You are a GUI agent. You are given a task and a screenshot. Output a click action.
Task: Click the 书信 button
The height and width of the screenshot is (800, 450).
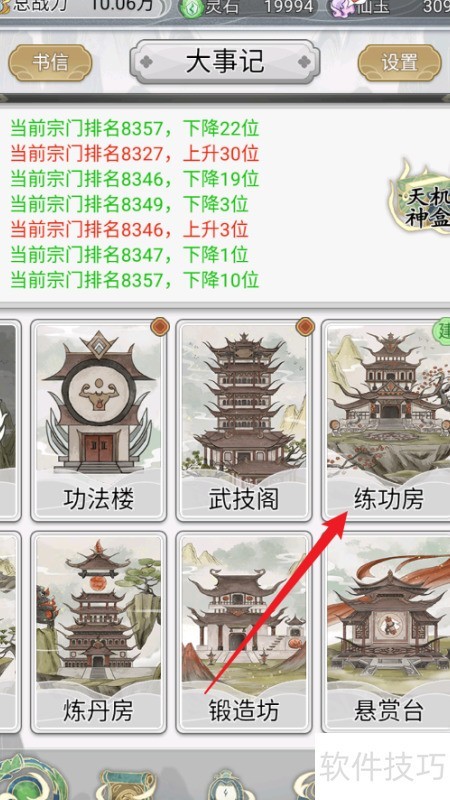[x=50, y=63]
